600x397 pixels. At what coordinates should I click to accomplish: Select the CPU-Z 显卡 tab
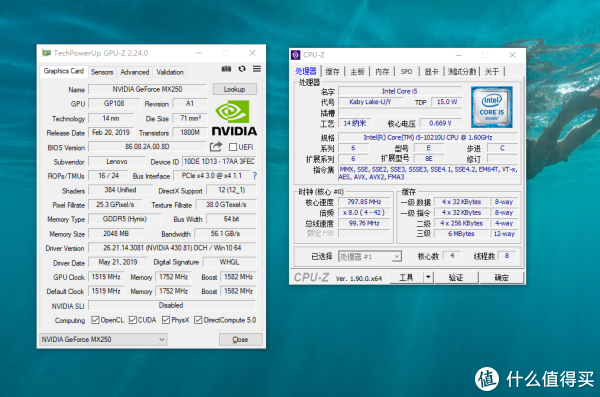(x=431, y=72)
